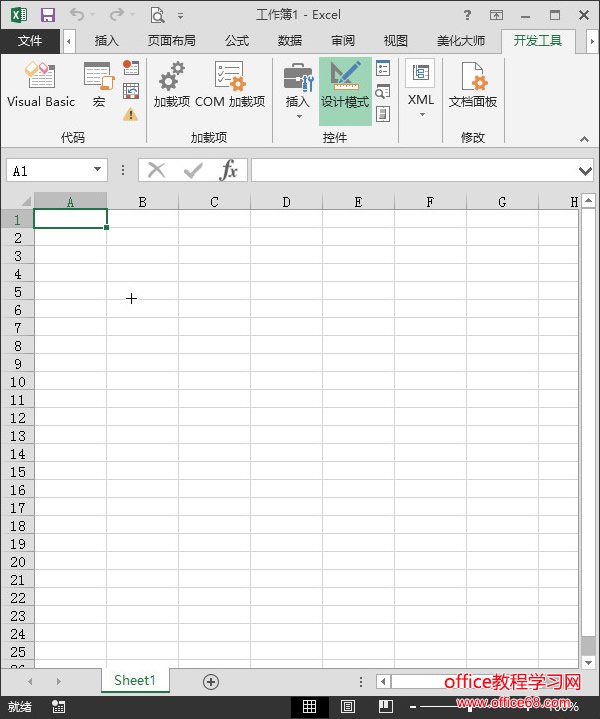The image size is (600, 719).
Task: Switch to page layout view in status bar
Action: pos(347,707)
